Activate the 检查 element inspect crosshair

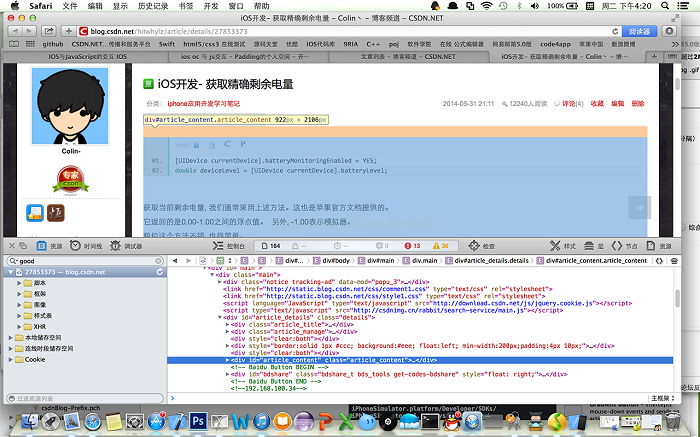[482, 246]
